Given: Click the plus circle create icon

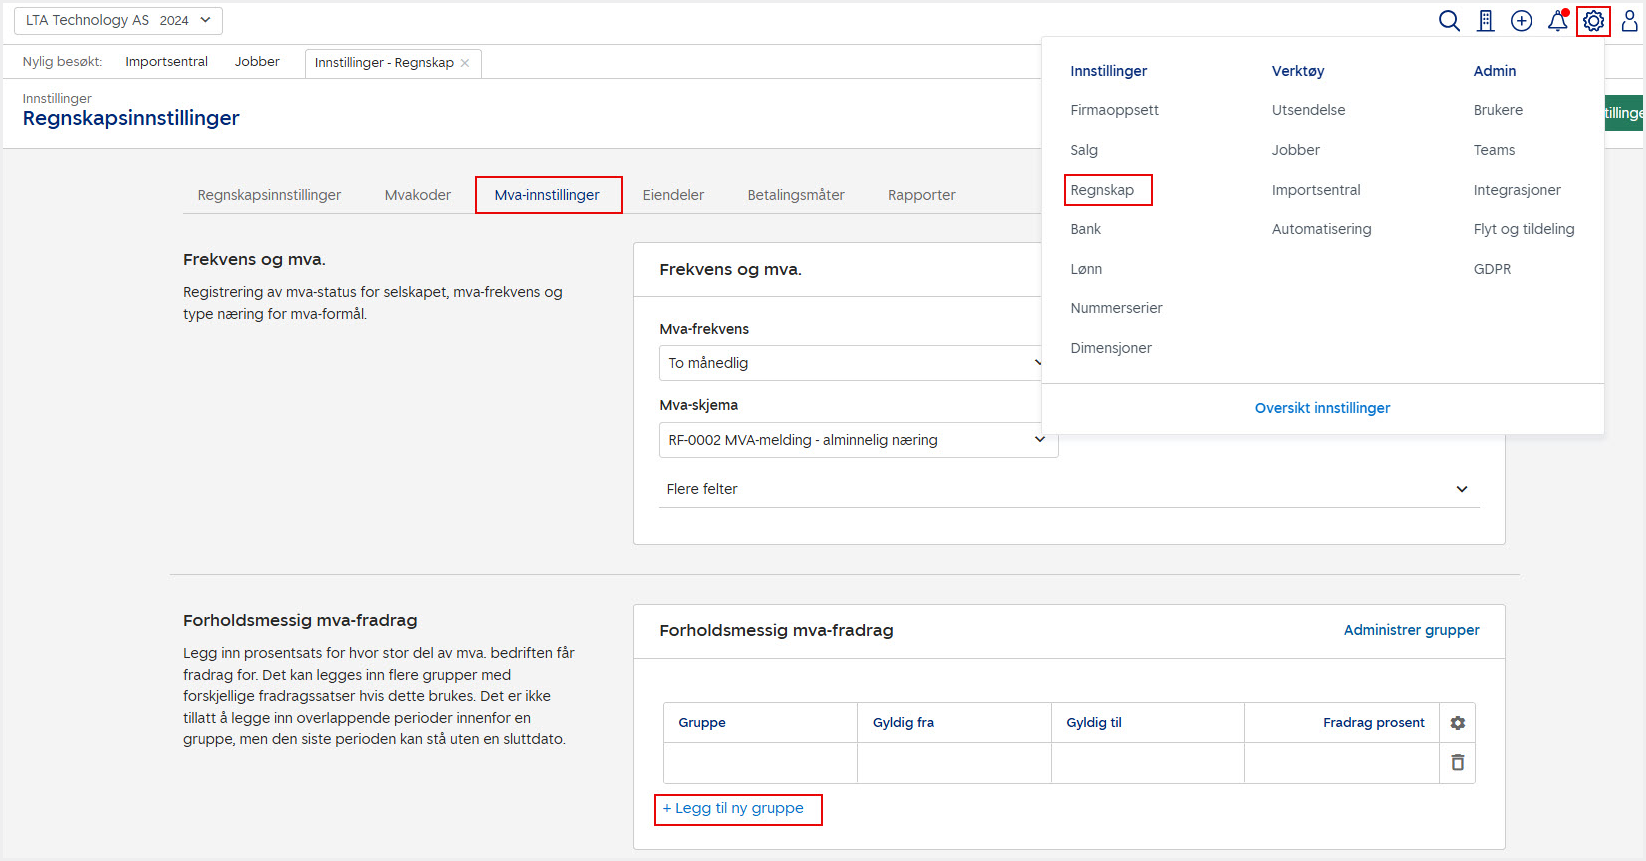Looking at the screenshot, I should (x=1521, y=21).
